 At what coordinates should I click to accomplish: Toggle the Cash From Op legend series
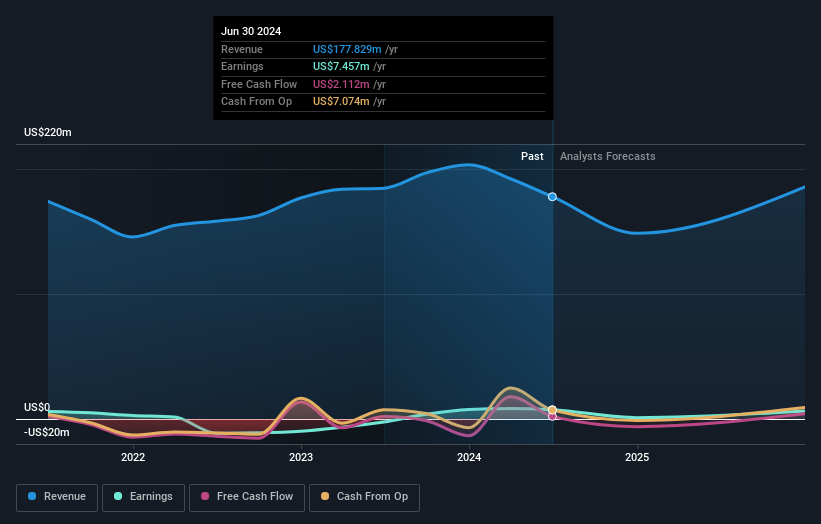click(x=364, y=497)
